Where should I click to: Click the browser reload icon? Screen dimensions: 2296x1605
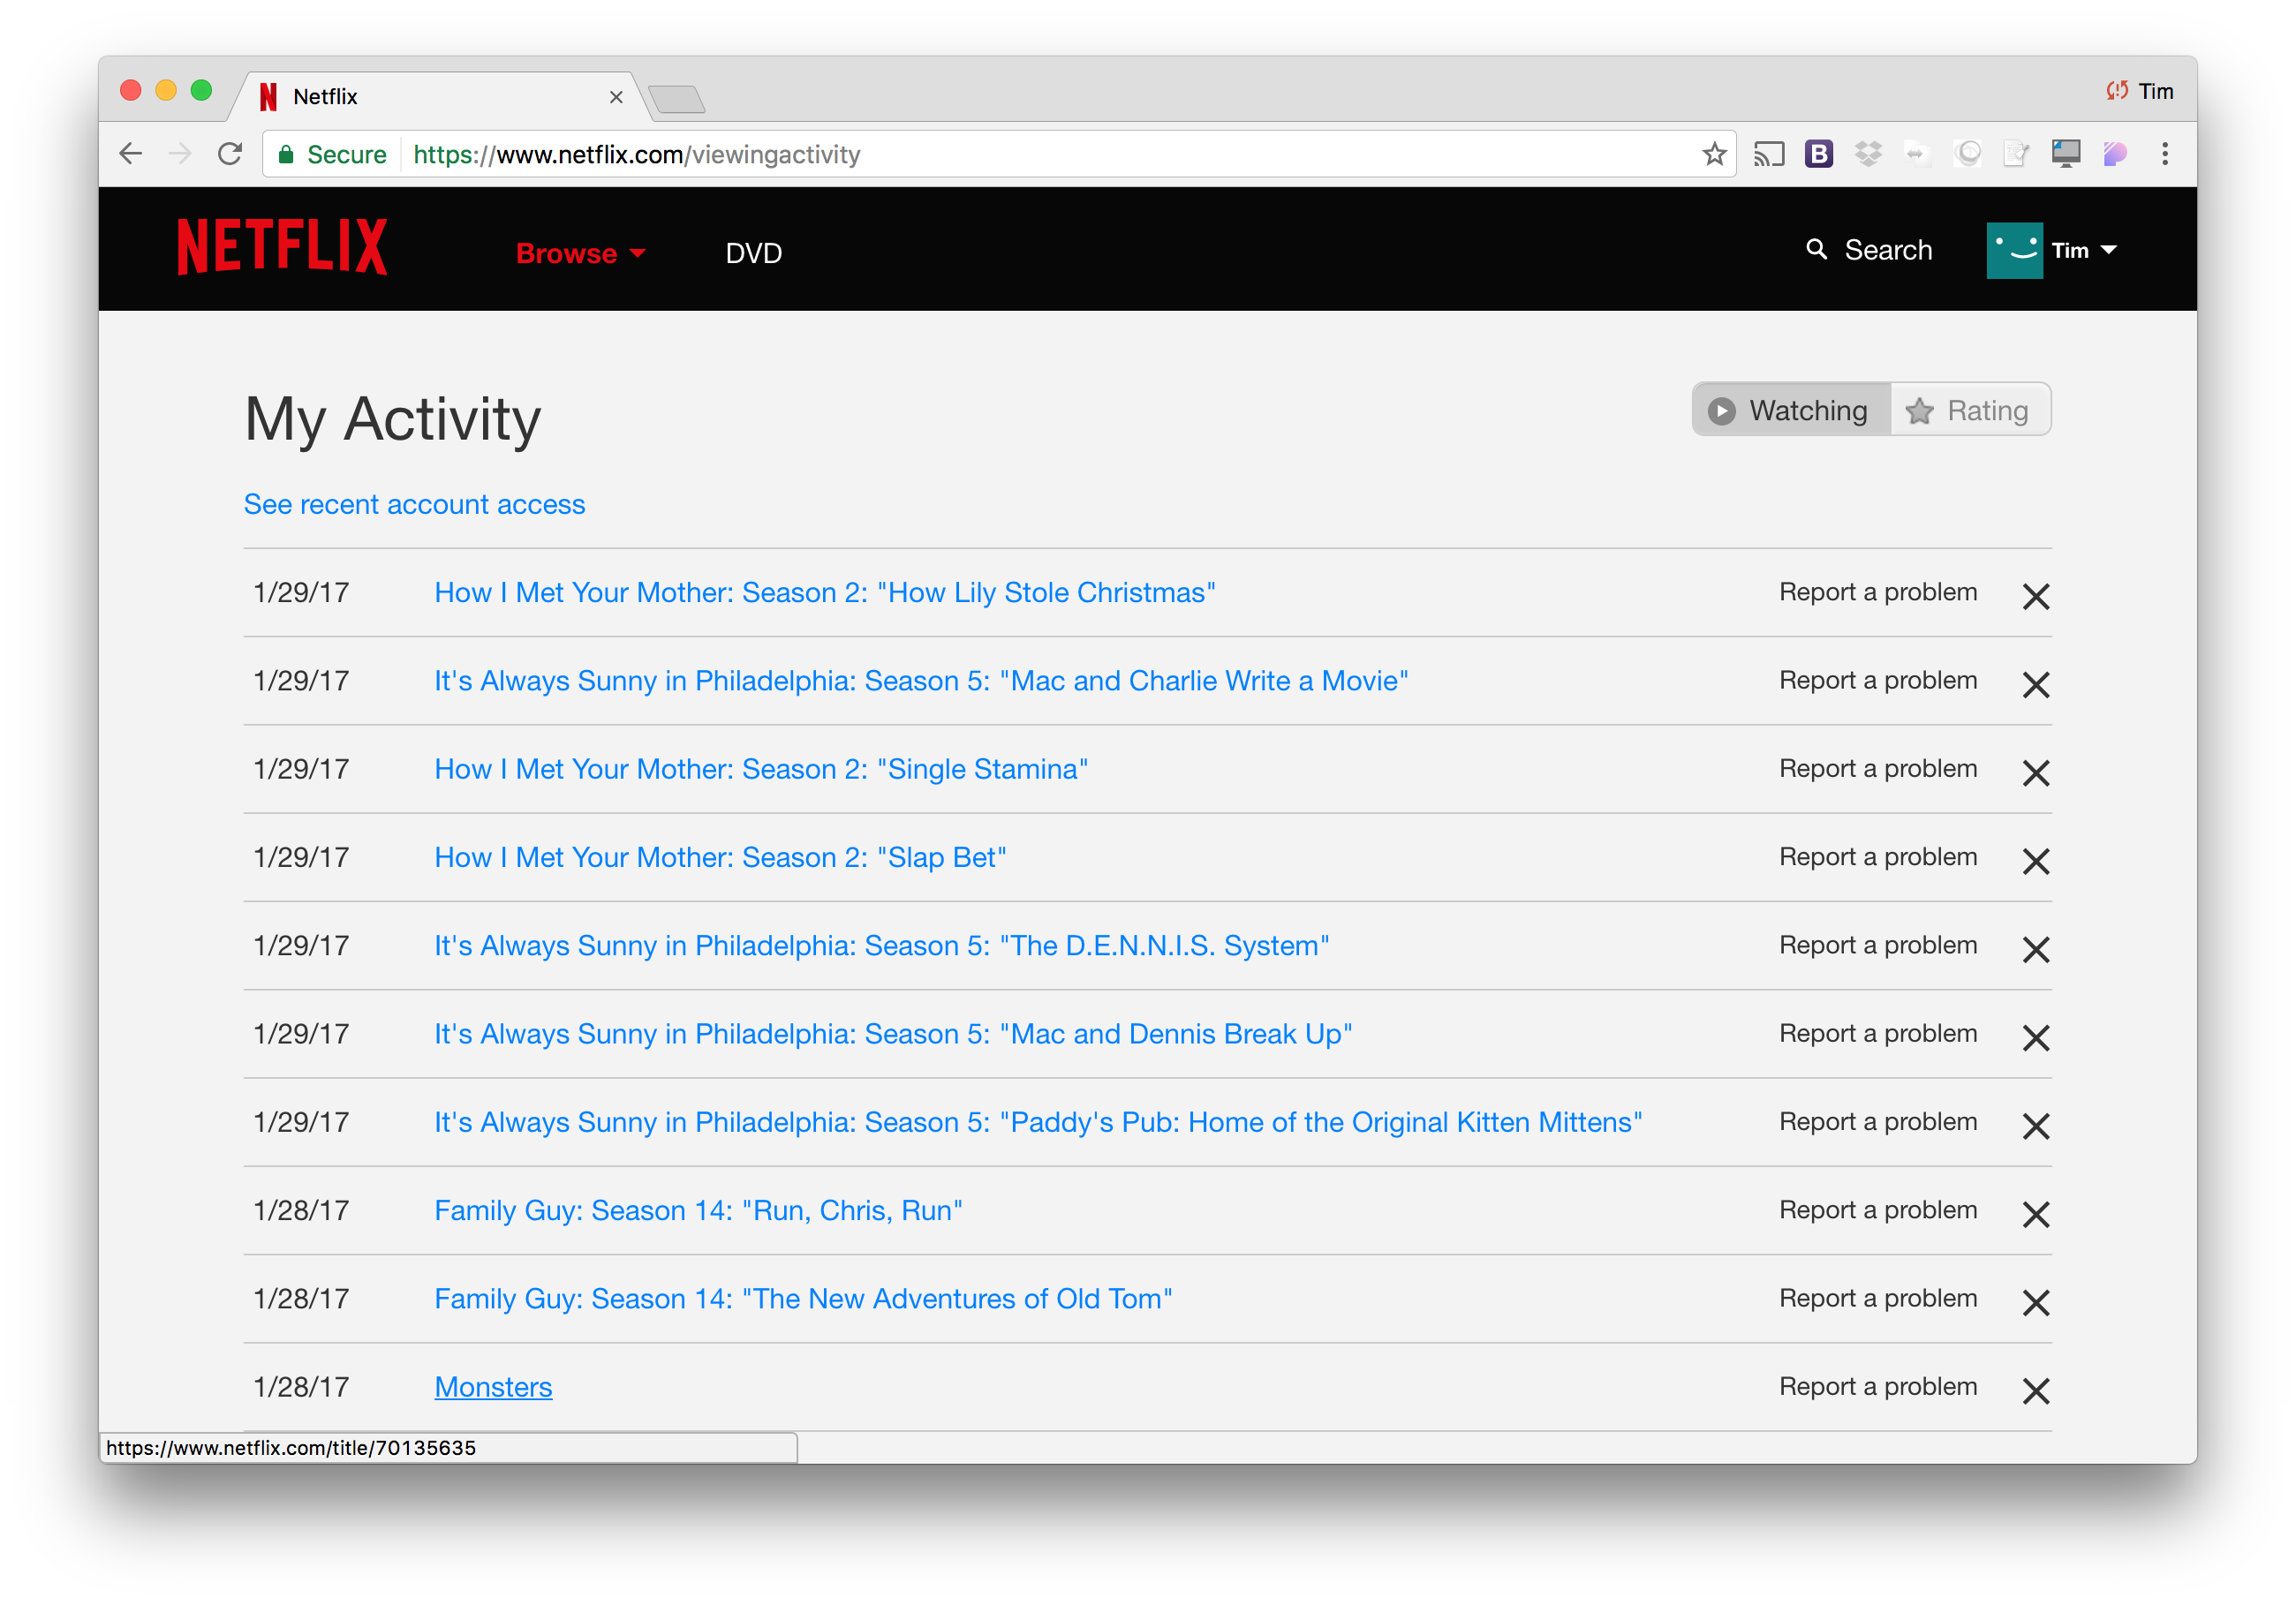(x=230, y=154)
